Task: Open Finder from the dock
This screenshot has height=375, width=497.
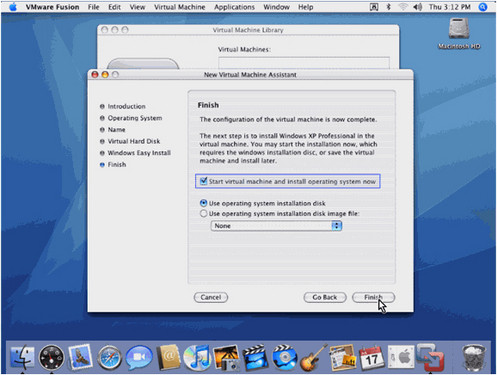Action: (x=22, y=358)
